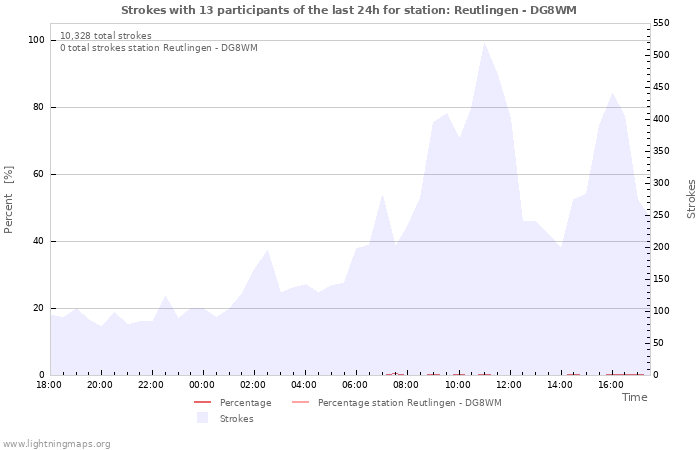
Task: Toggle the "Percentage" legend label
Action: point(245,403)
